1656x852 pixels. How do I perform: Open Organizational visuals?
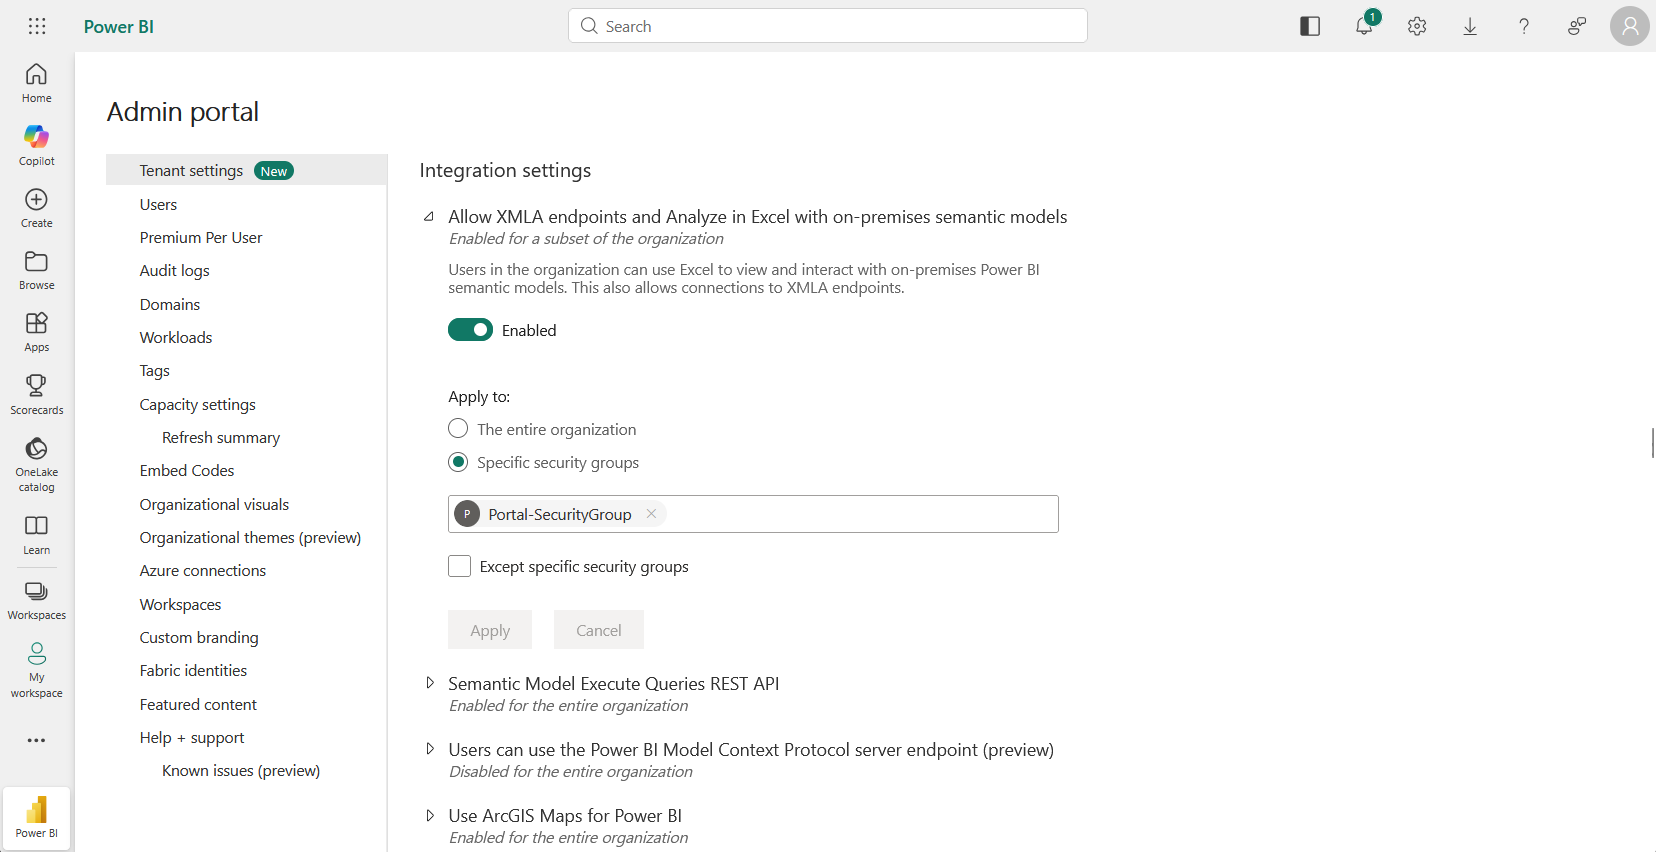point(214,504)
